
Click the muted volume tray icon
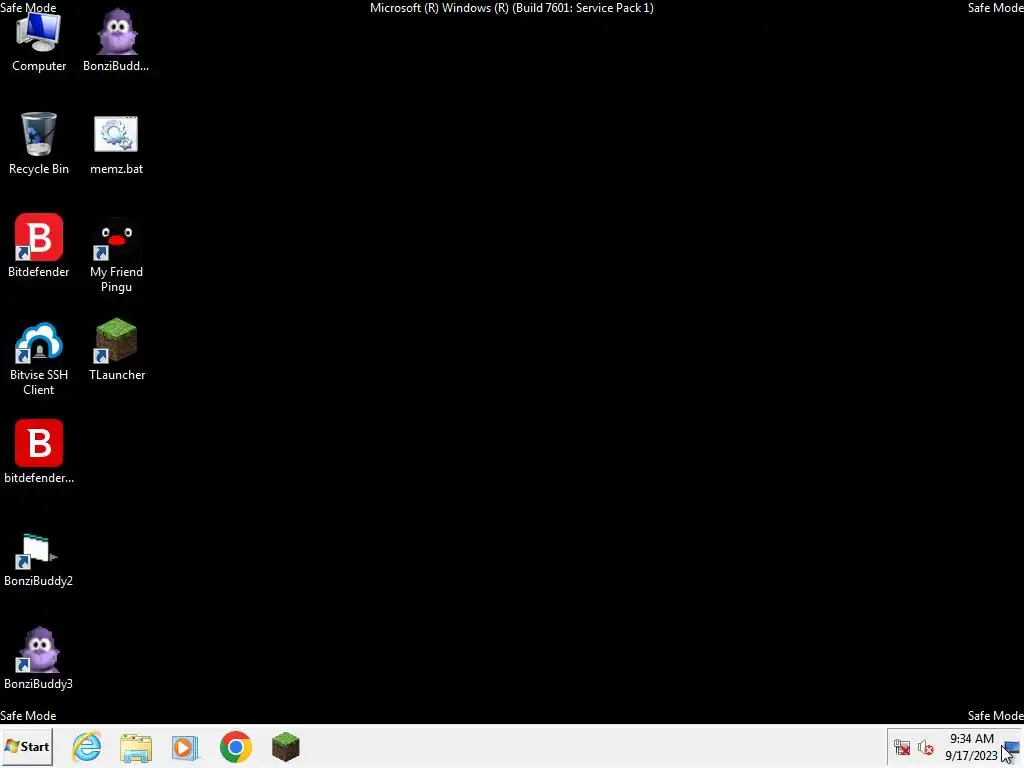click(x=925, y=747)
